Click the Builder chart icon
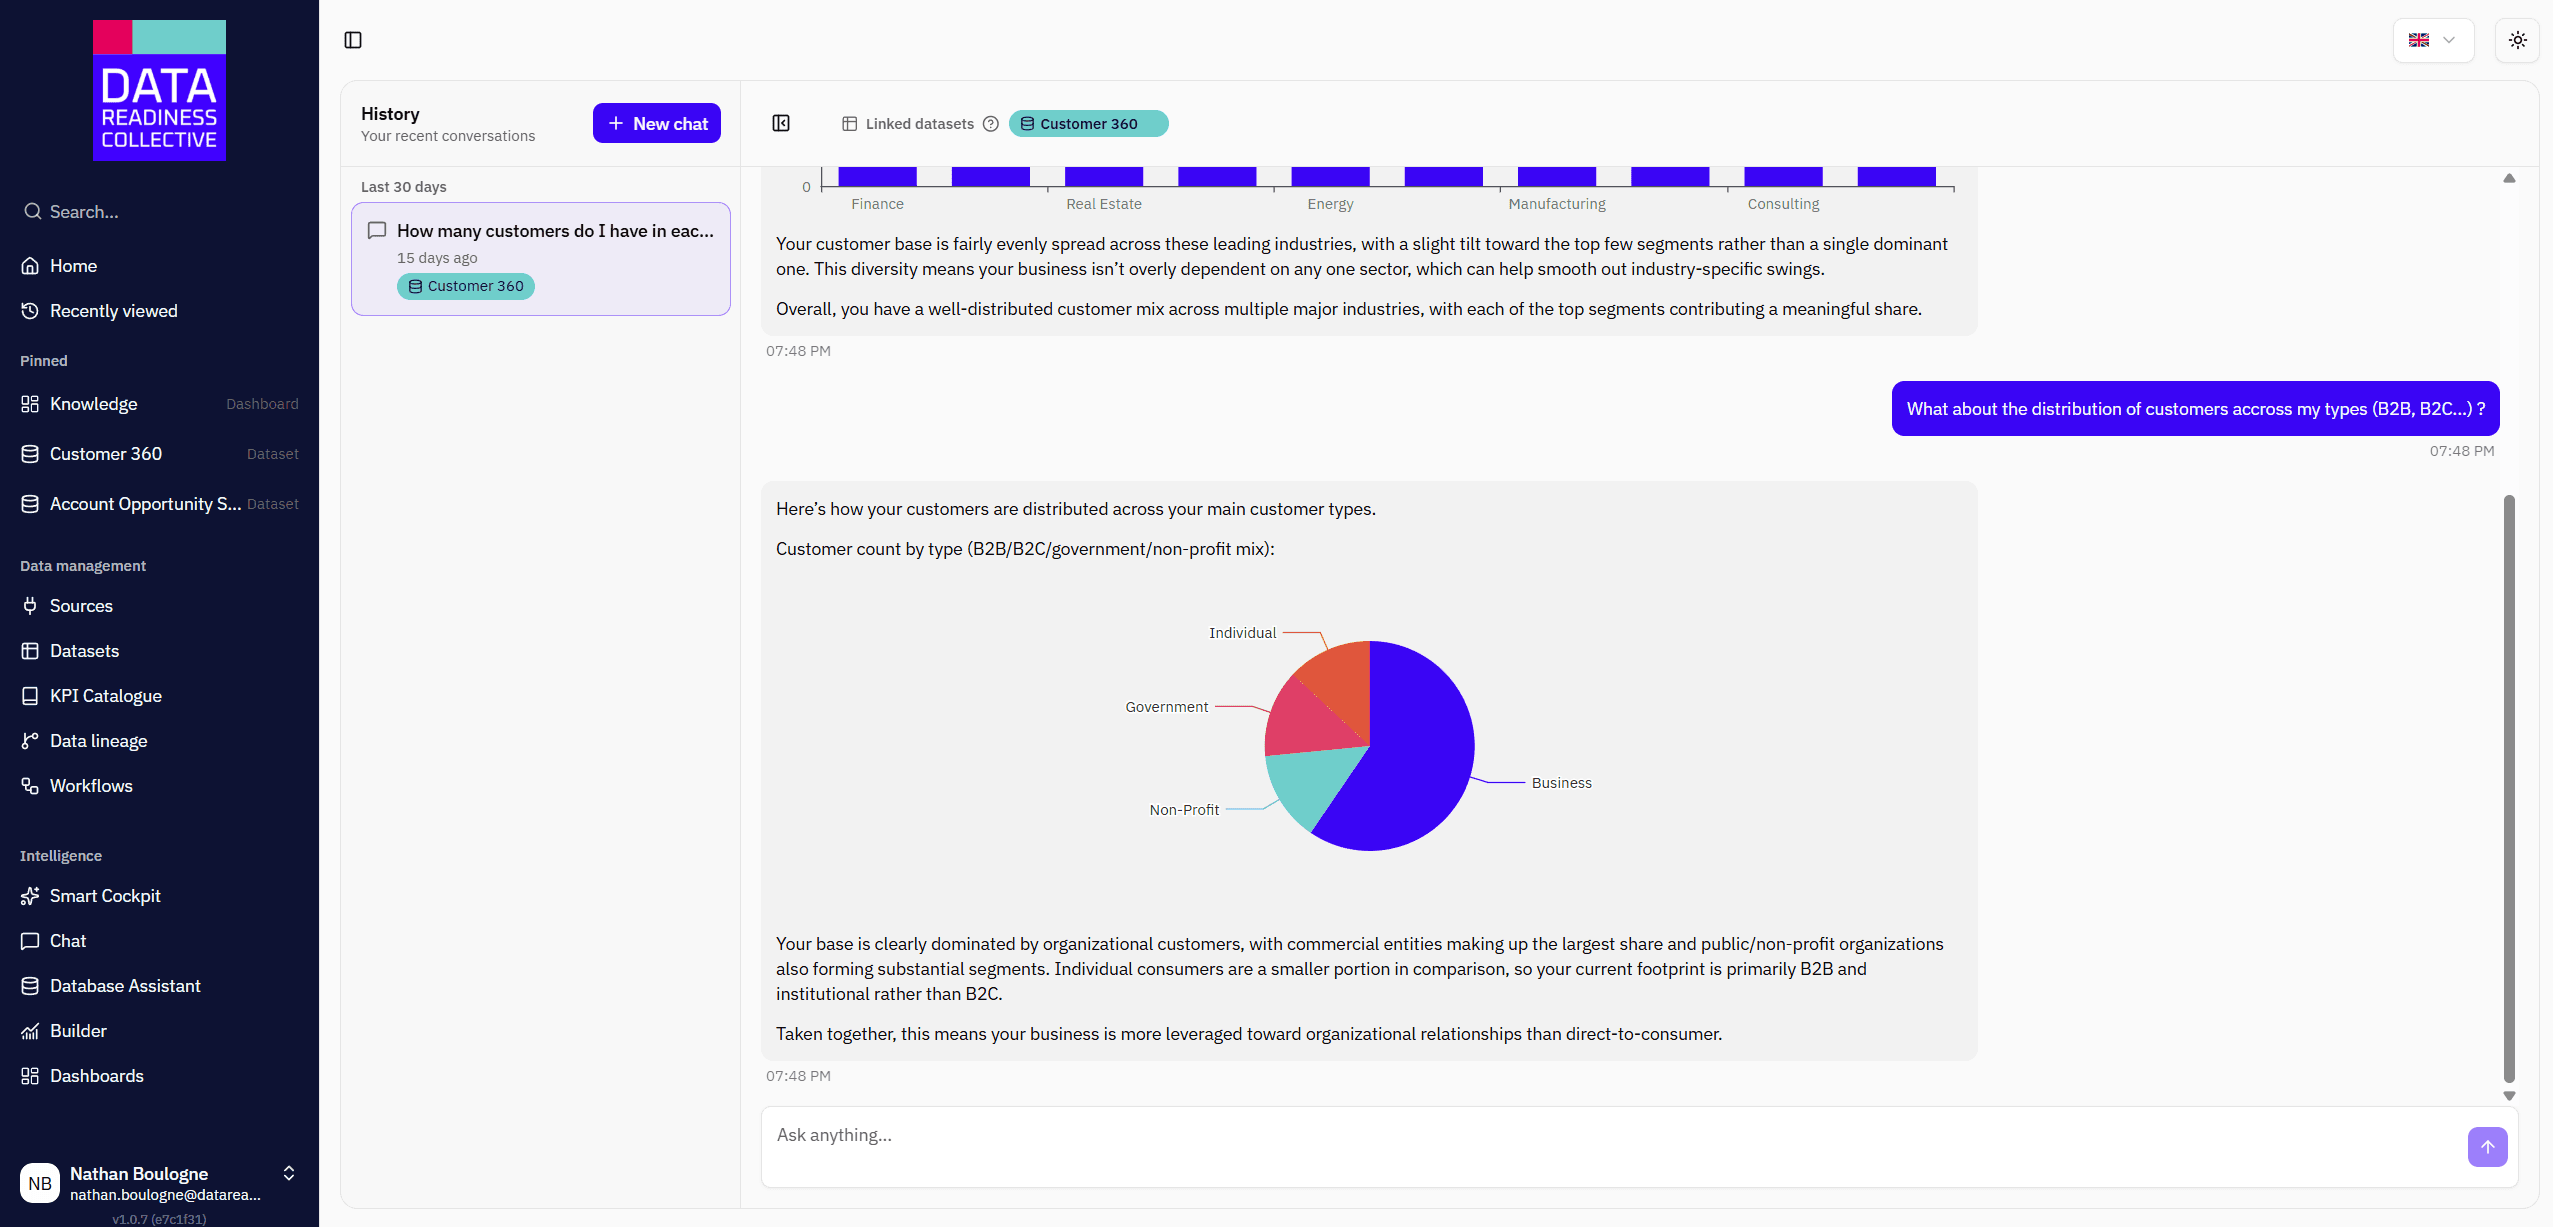2553x1227 pixels. 30,1031
